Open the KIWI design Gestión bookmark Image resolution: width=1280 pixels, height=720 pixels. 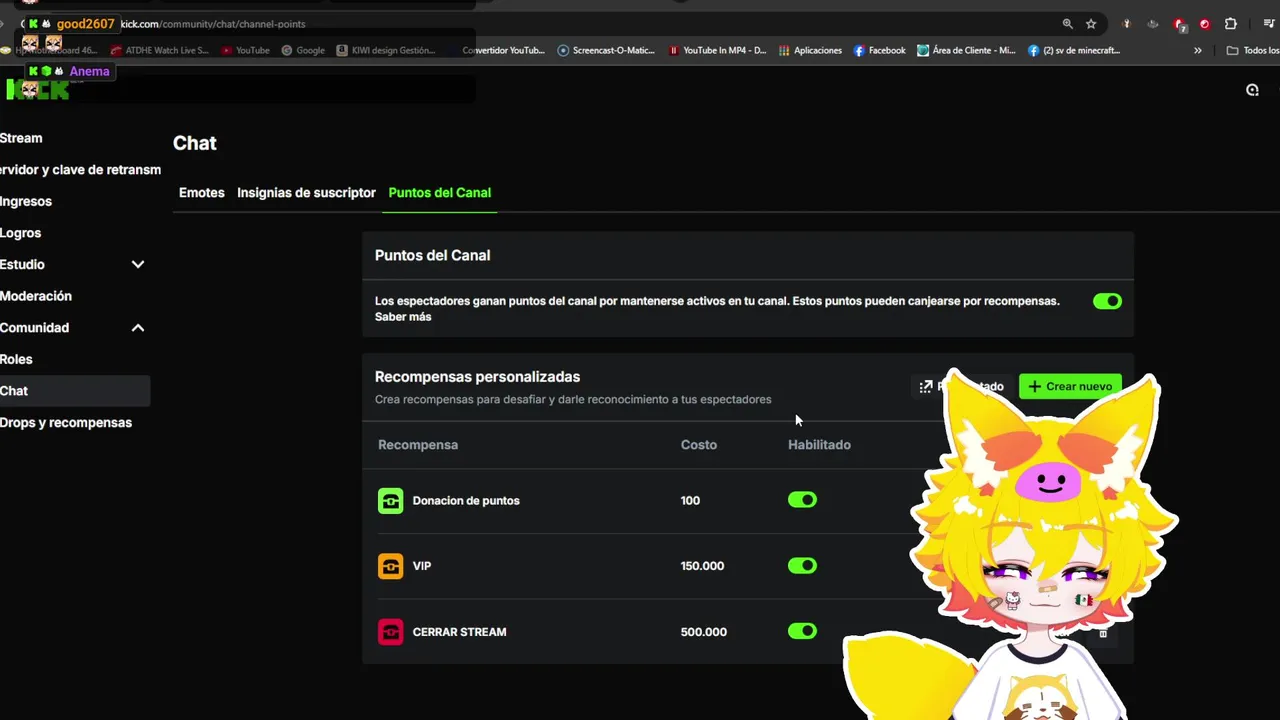(x=386, y=50)
